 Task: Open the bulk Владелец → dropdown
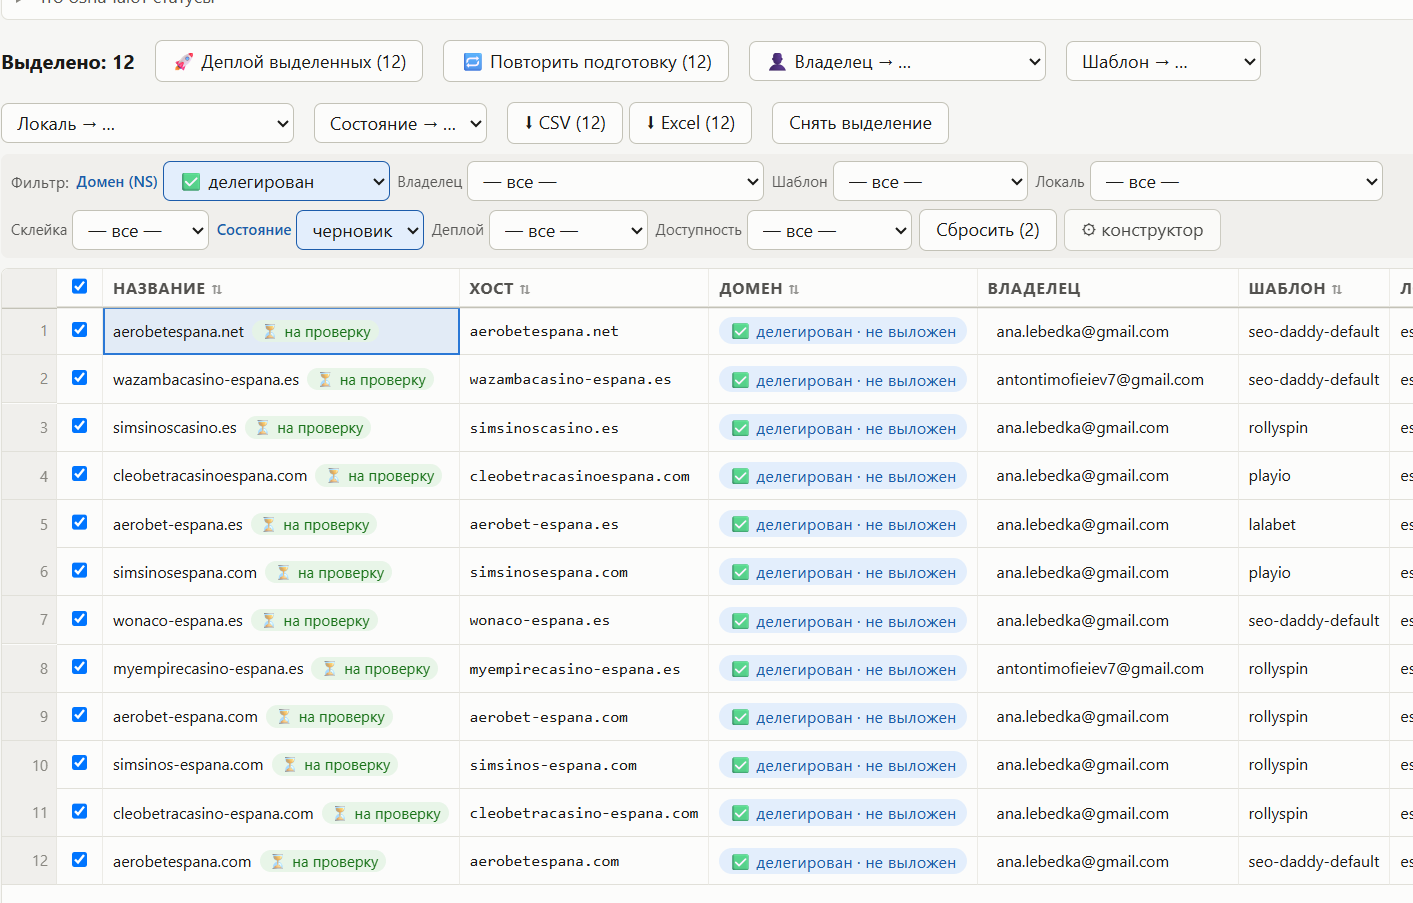[897, 62]
